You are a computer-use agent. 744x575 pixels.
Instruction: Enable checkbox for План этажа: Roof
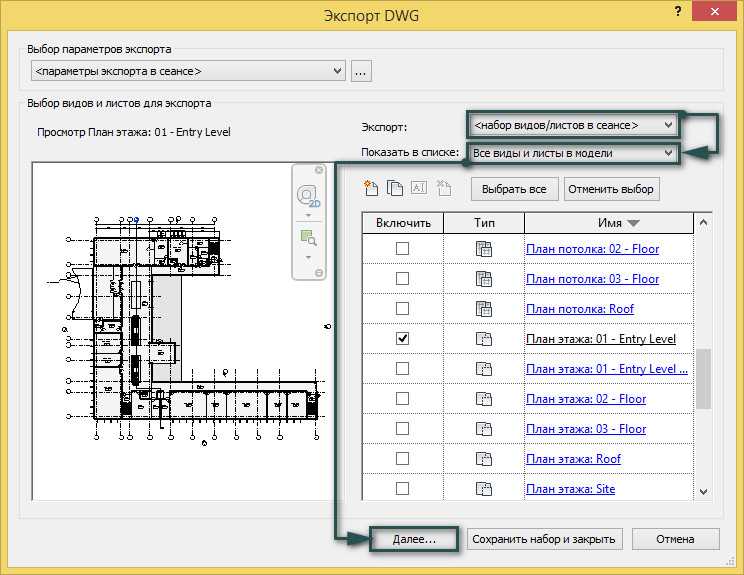402,458
